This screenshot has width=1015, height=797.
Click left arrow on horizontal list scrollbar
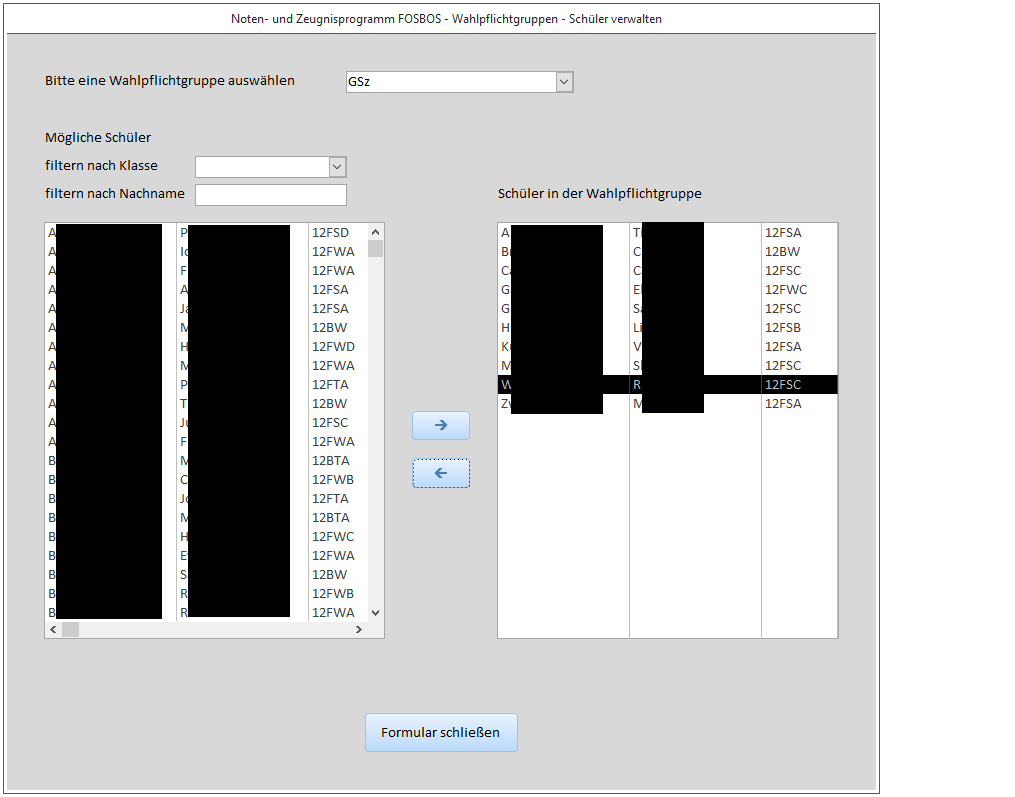point(53,630)
